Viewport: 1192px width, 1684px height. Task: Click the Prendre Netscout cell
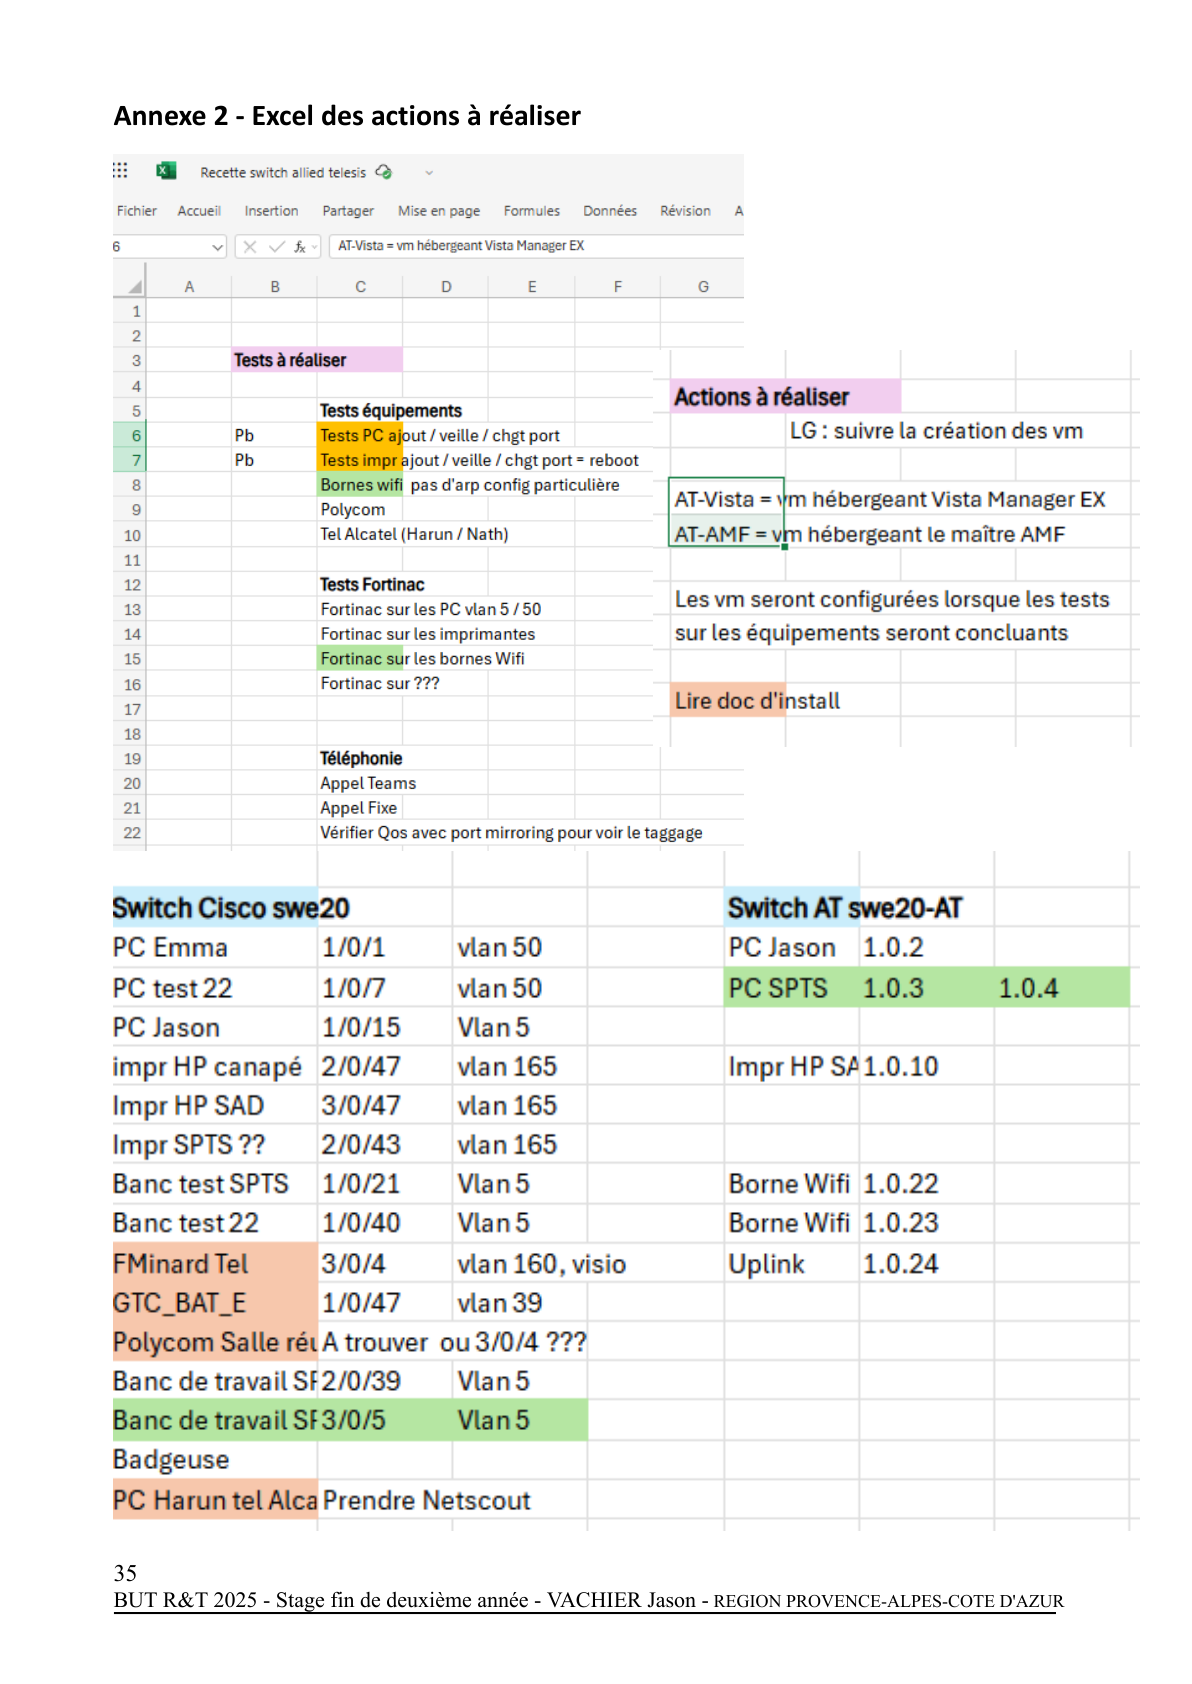(x=427, y=1500)
